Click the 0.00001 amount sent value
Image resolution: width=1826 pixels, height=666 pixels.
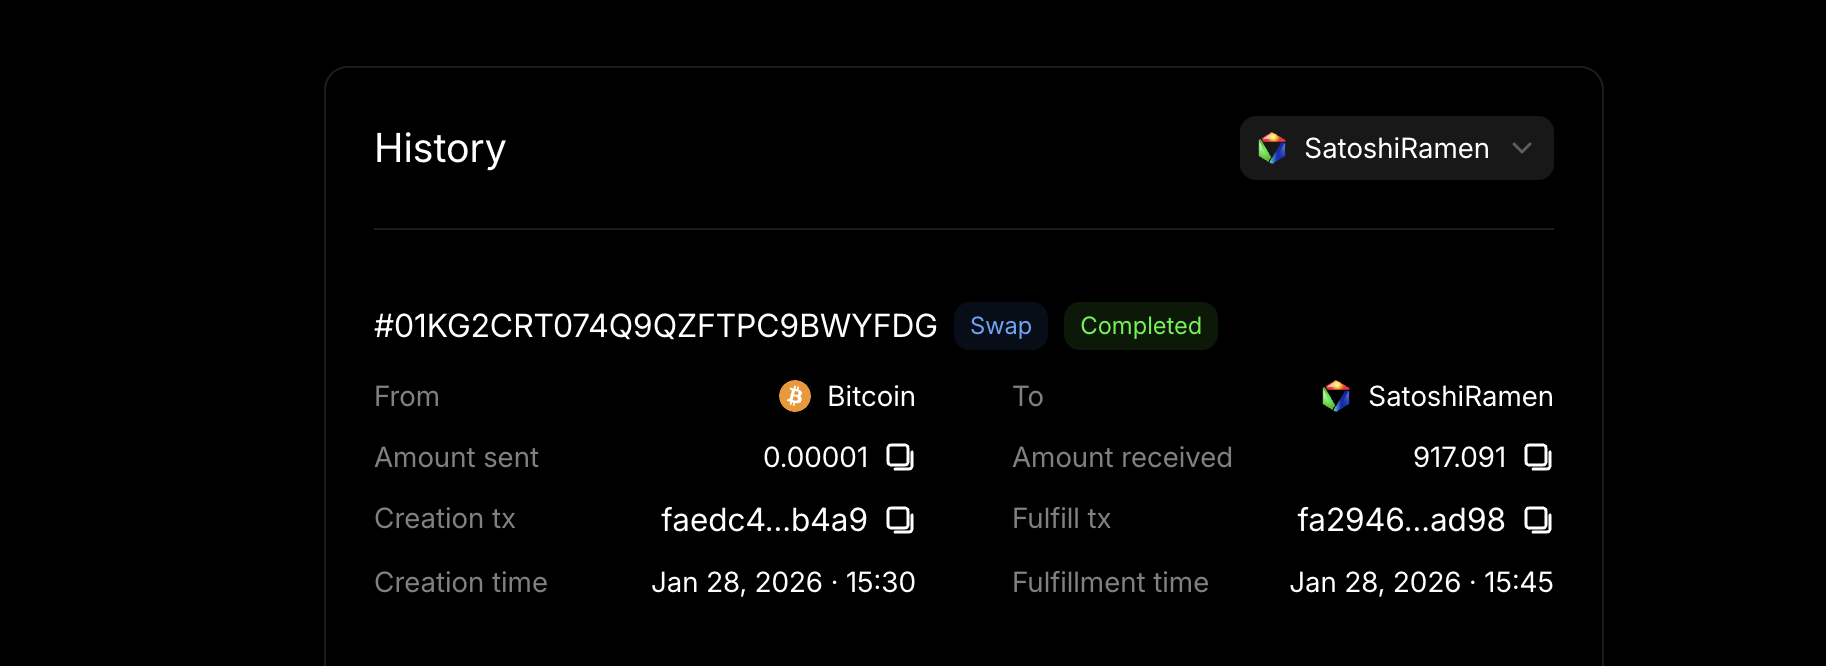[816, 457]
